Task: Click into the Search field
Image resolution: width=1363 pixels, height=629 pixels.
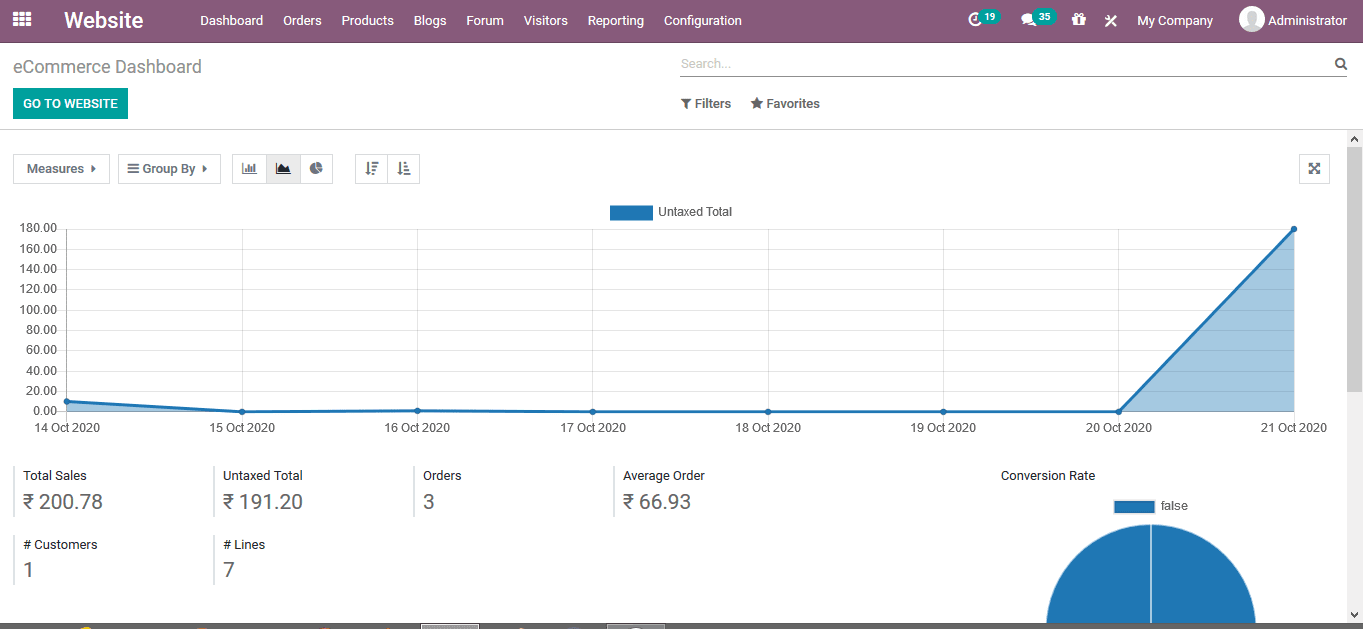Action: click(1005, 64)
